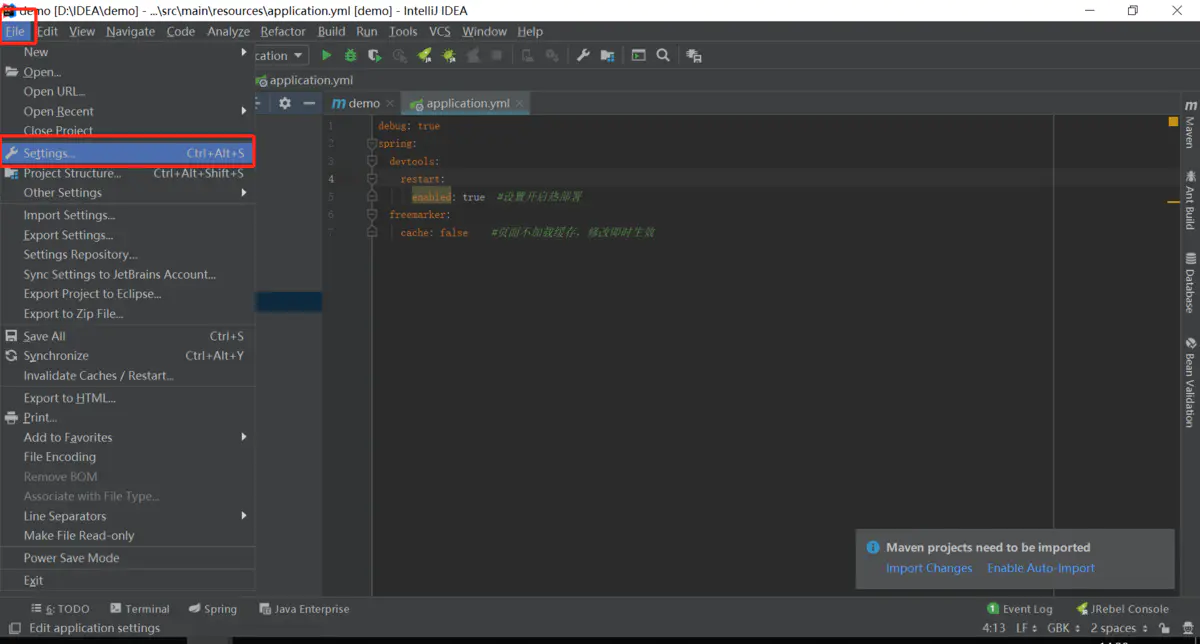Open the Navigate menu
The height and width of the screenshot is (644, 1200).
131,31
